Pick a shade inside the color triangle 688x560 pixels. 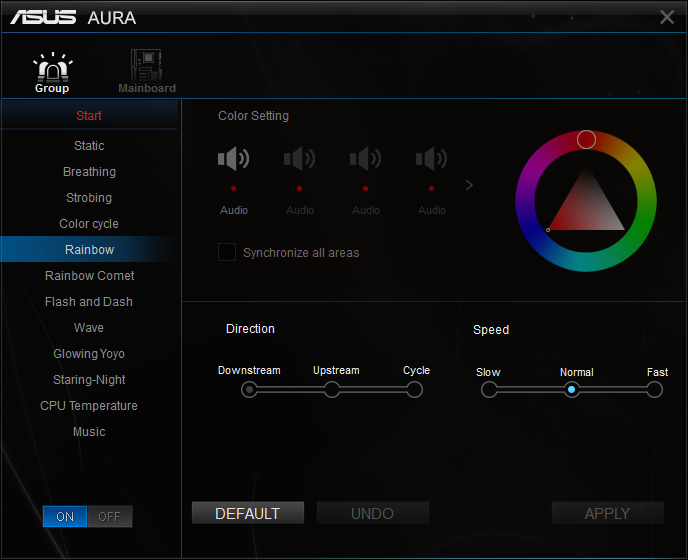[587, 206]
